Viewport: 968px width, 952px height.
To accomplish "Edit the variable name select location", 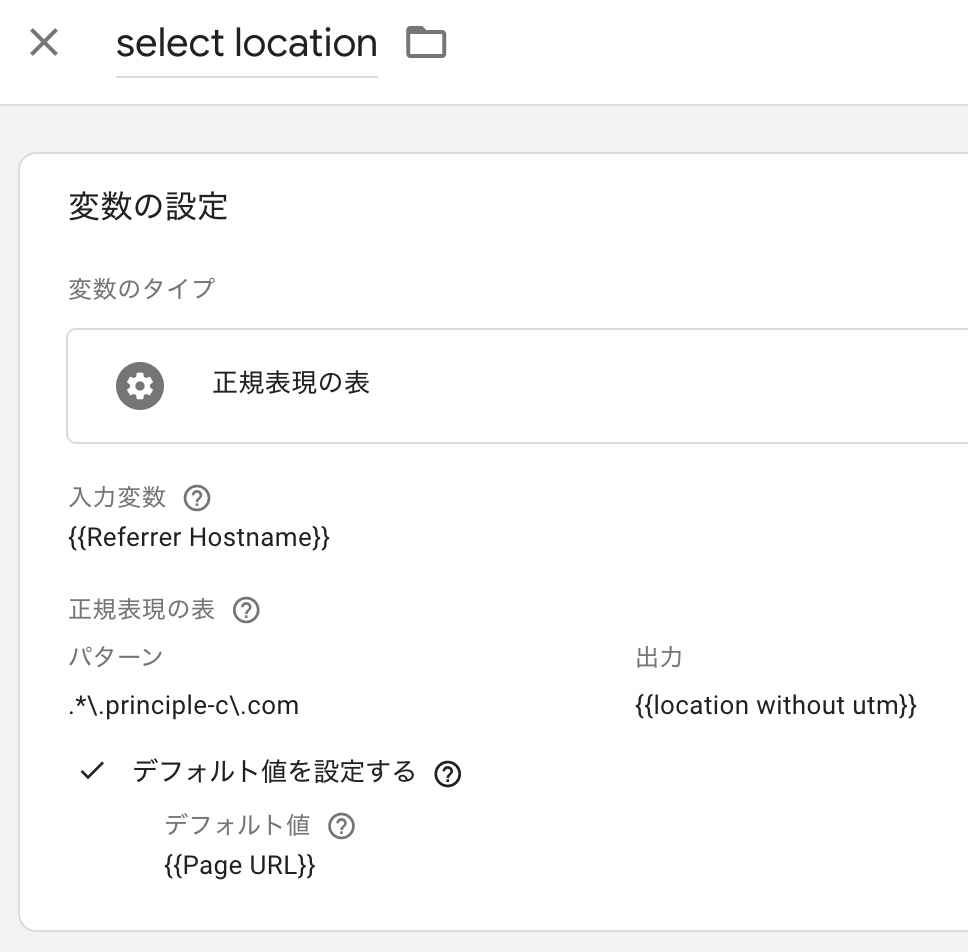I will [x=246, y=42].
